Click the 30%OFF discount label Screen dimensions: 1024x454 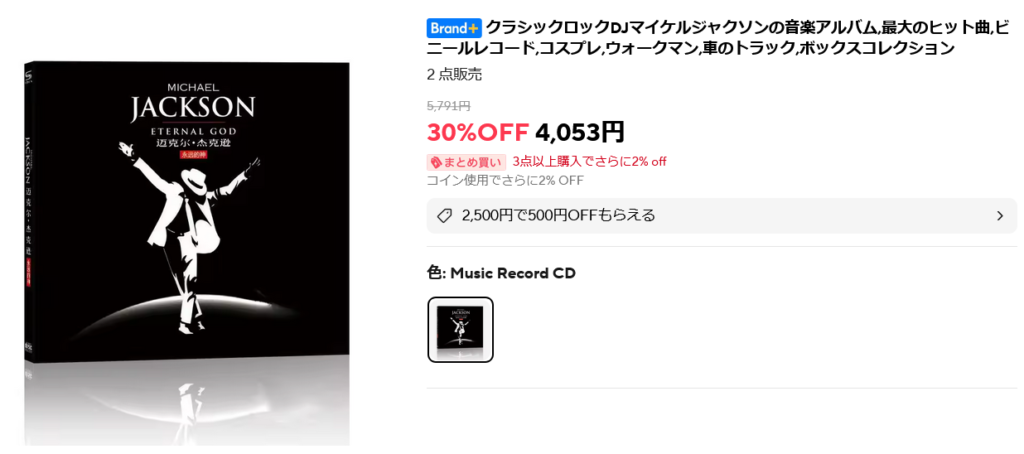477,133
